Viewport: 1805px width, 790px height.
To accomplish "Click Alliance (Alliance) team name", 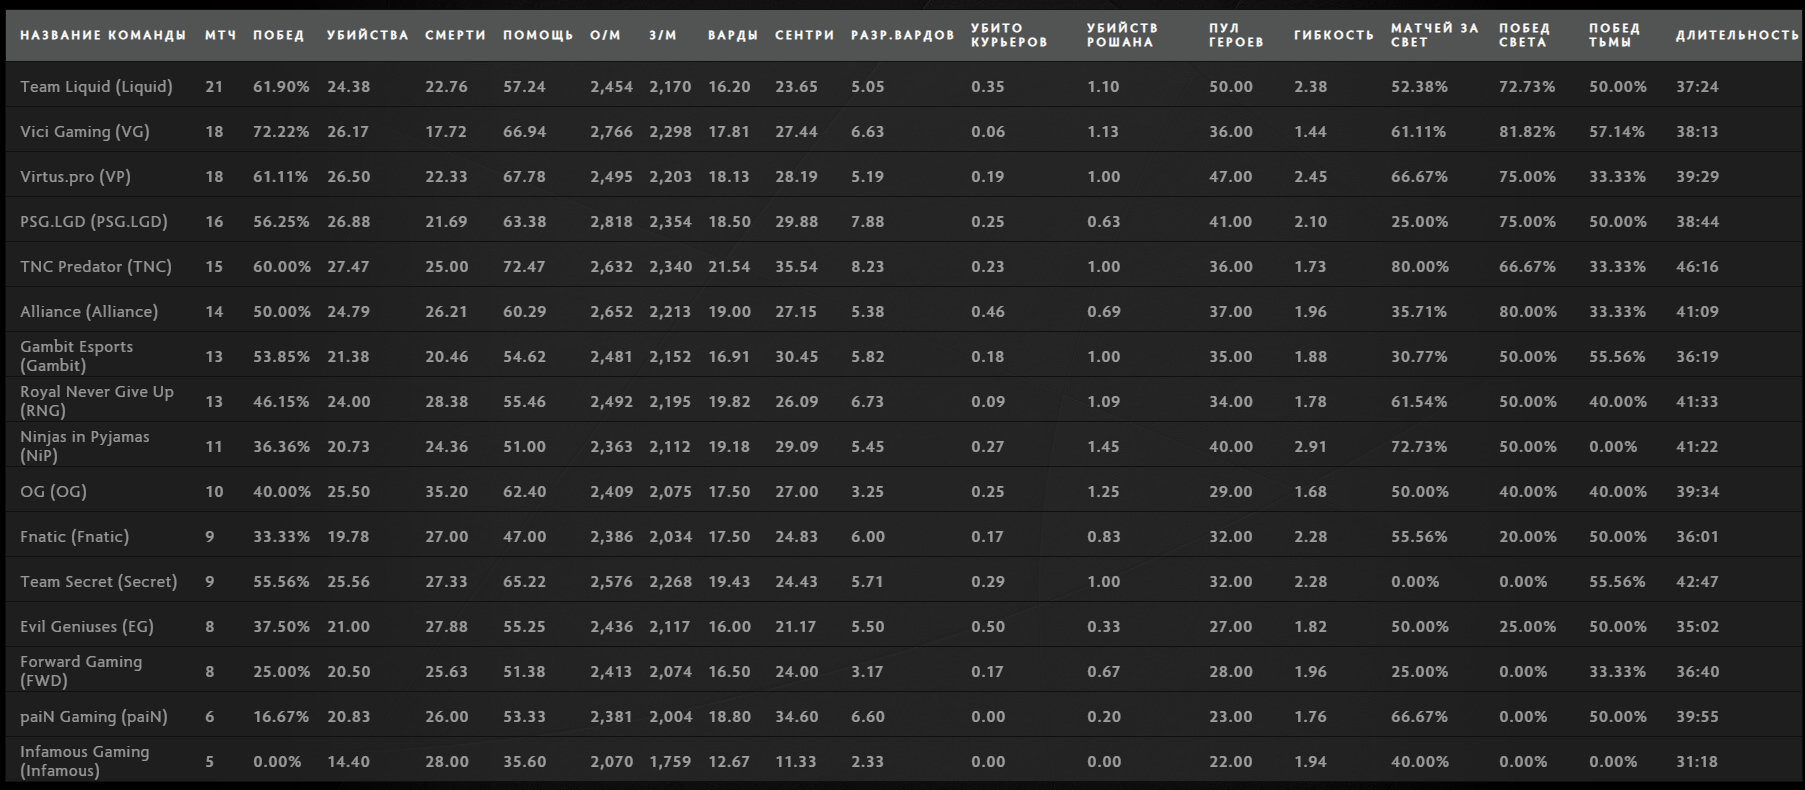I will [x=89, y=312].
